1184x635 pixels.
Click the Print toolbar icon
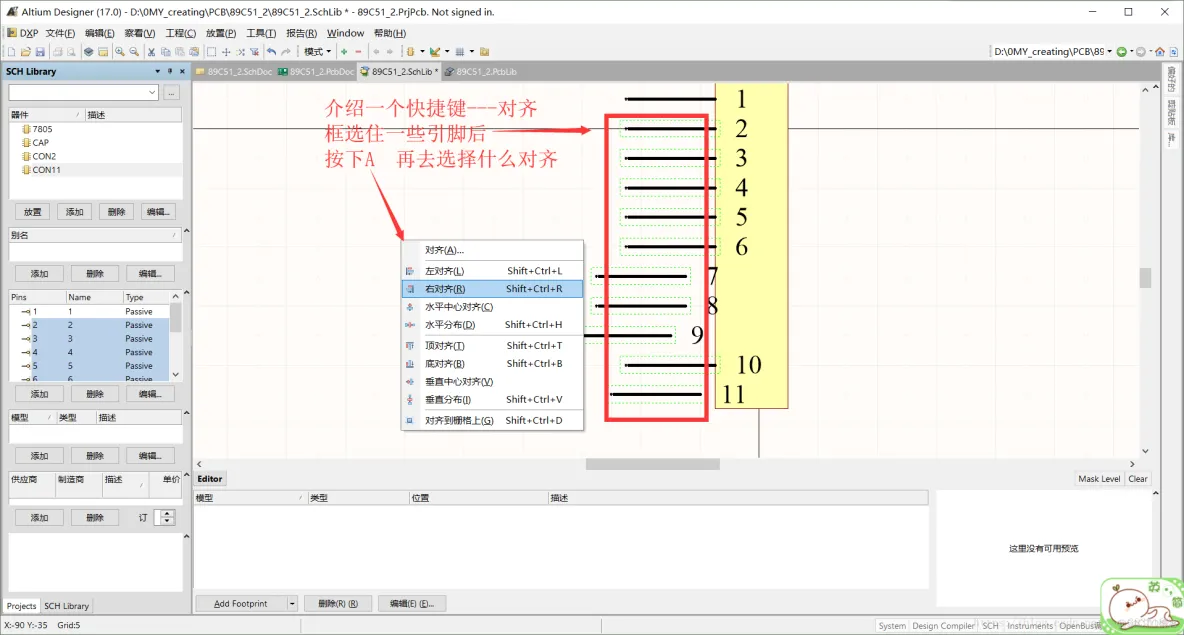point(57,52)
